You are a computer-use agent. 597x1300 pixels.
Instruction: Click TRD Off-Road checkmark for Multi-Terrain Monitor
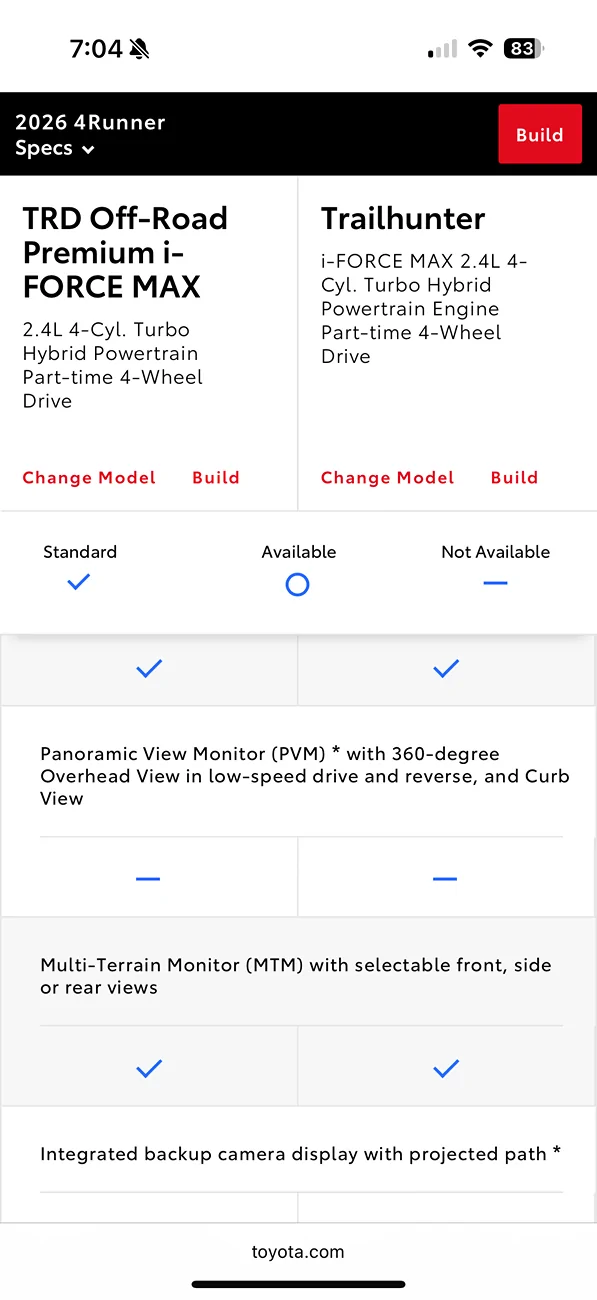click(x=148, y=1068)
